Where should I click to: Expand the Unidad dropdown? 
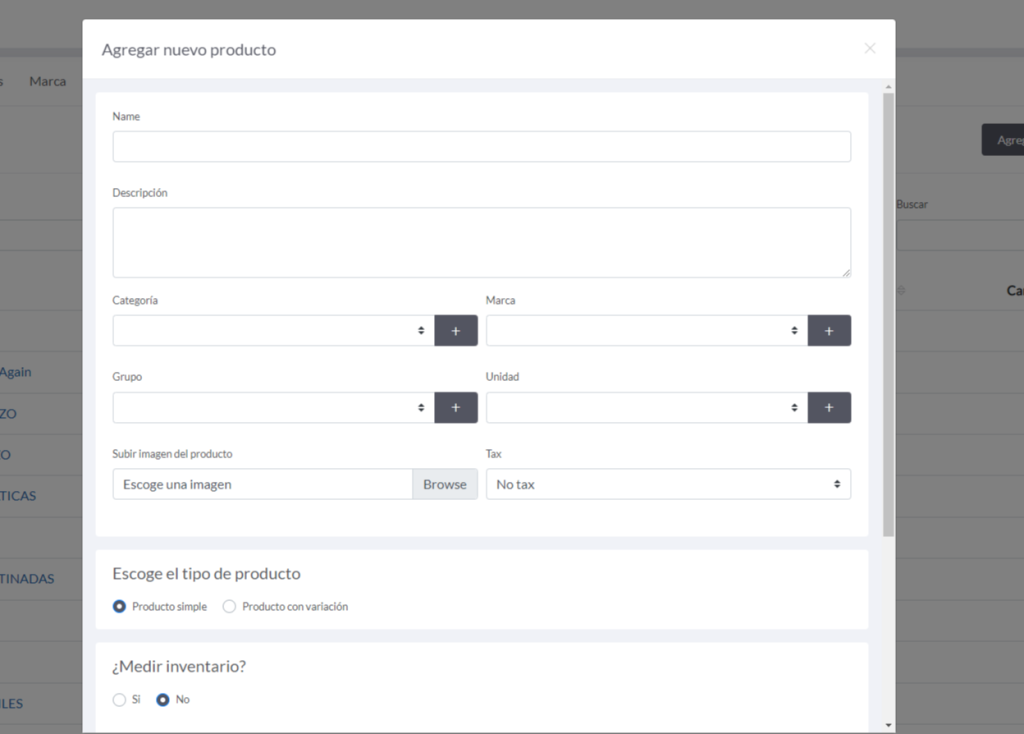click(x=646, y=408)
